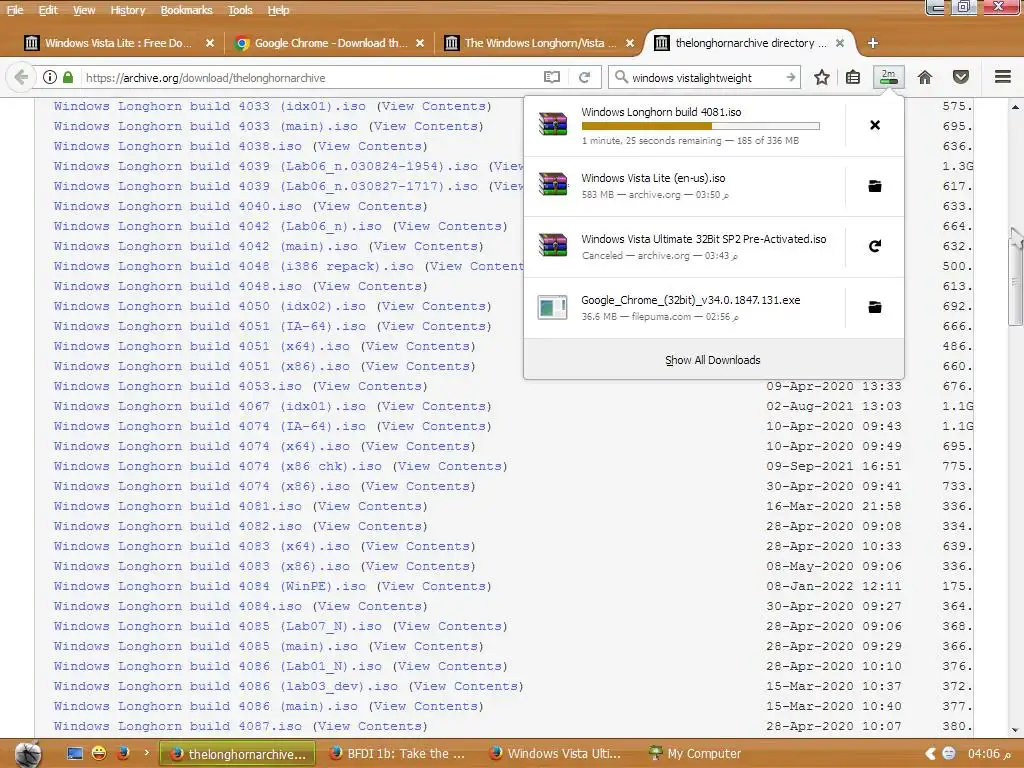Click the taskbar clock showing 04:06
The width and height of the screenshot is (1024, 768).
click(989, 754)
